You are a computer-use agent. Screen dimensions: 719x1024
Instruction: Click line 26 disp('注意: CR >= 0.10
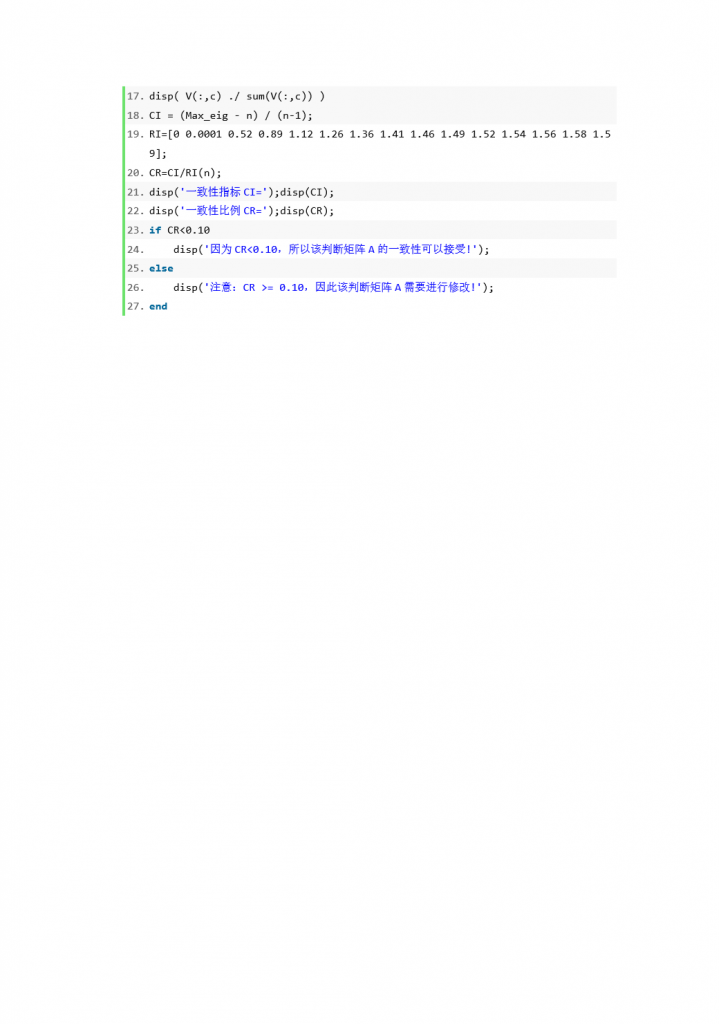tap(333, 287)
